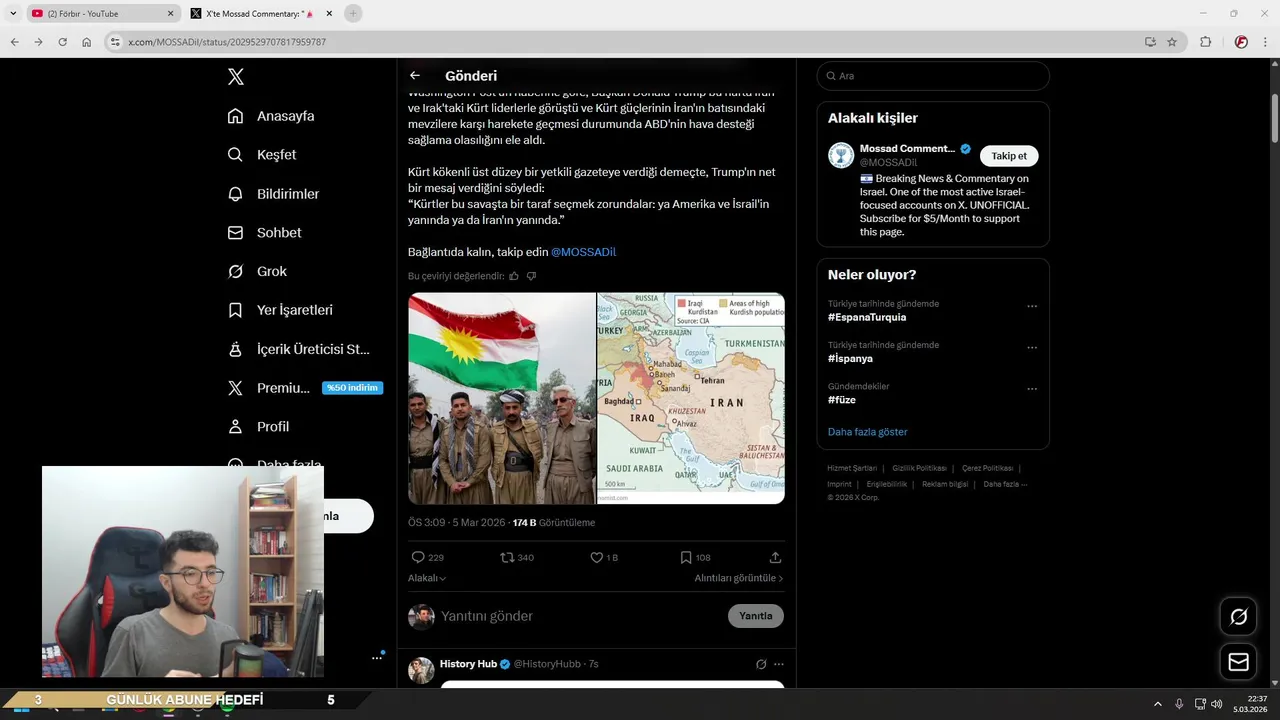Click the Ara search field

point(933,76)
